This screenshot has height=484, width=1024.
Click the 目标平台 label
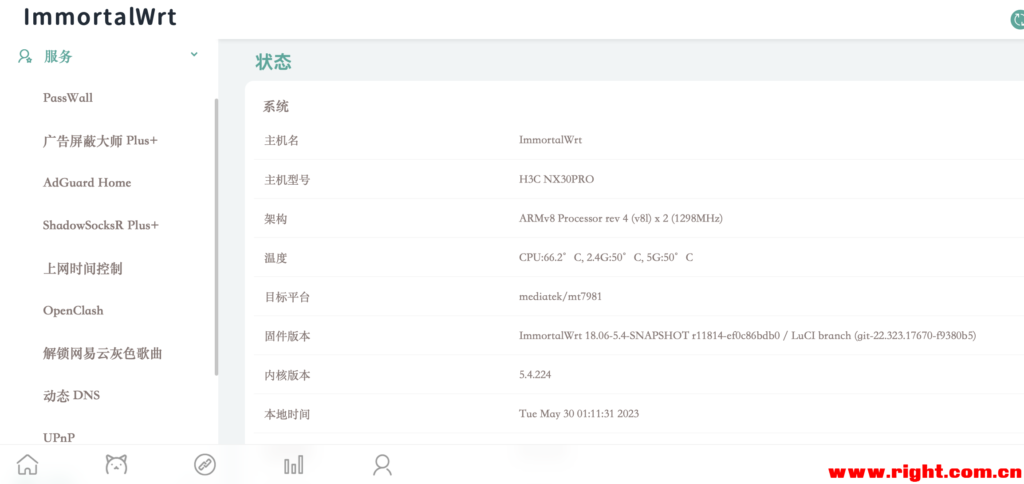(287, 297)
